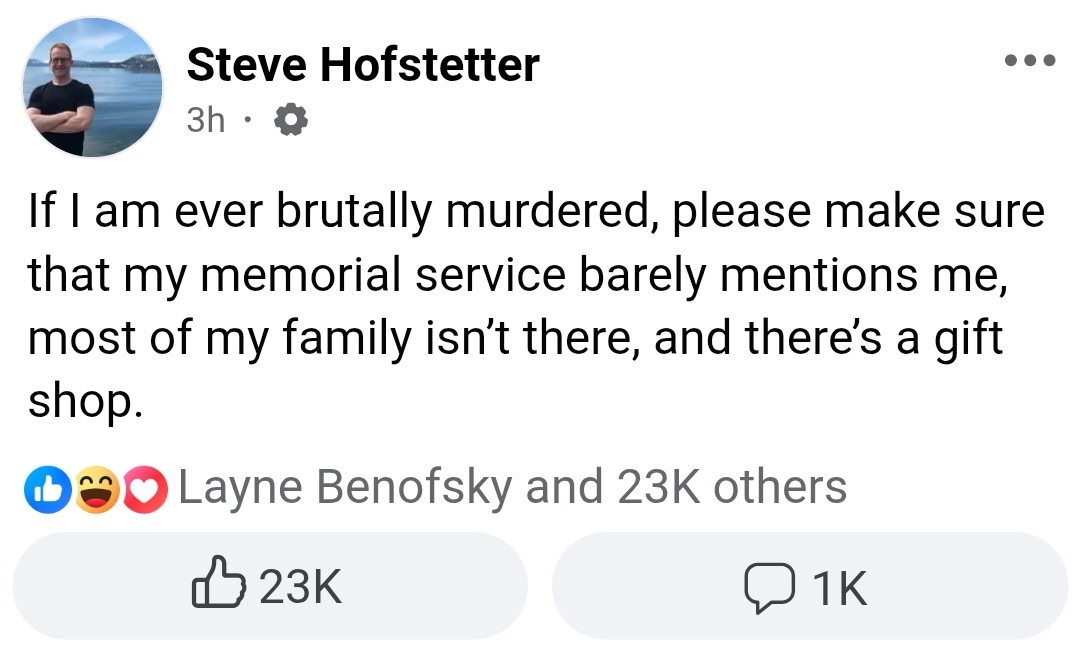Click the thumbs-up outline icon beside 23K
The height and width of the screenshot is (646, 1080).
tap(217, 586)
